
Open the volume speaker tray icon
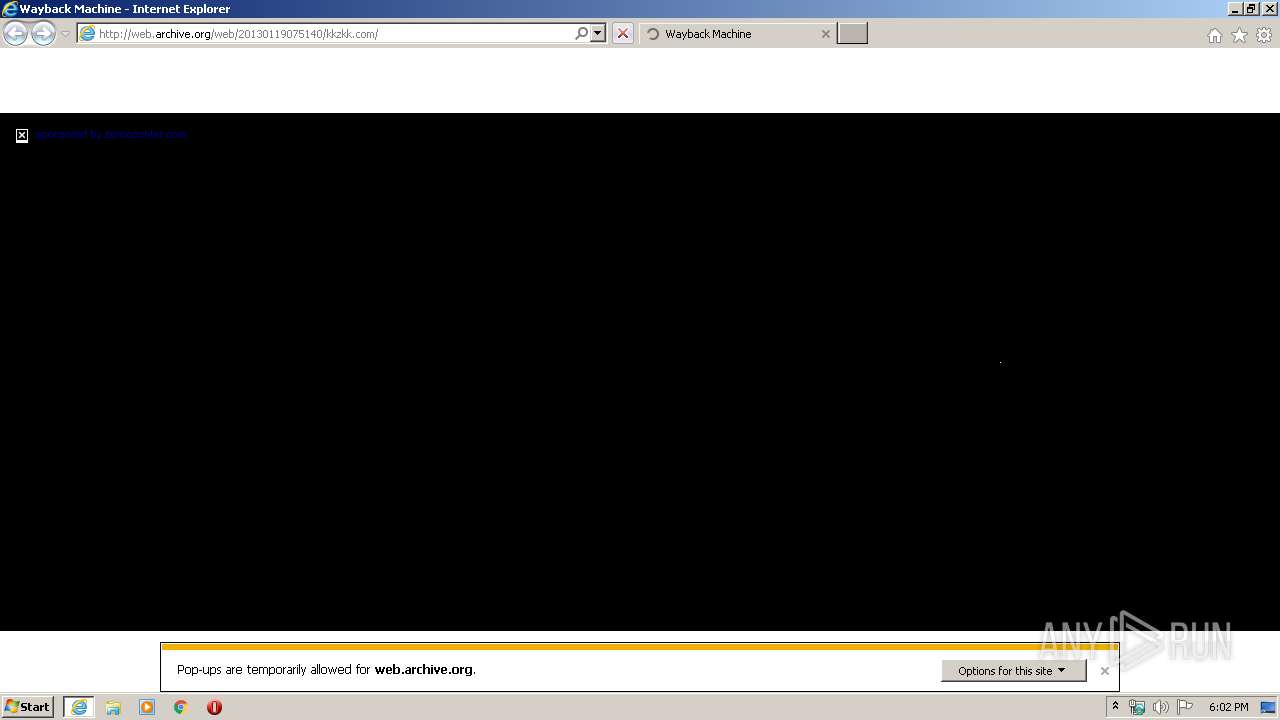click(x=1161, y=707)
